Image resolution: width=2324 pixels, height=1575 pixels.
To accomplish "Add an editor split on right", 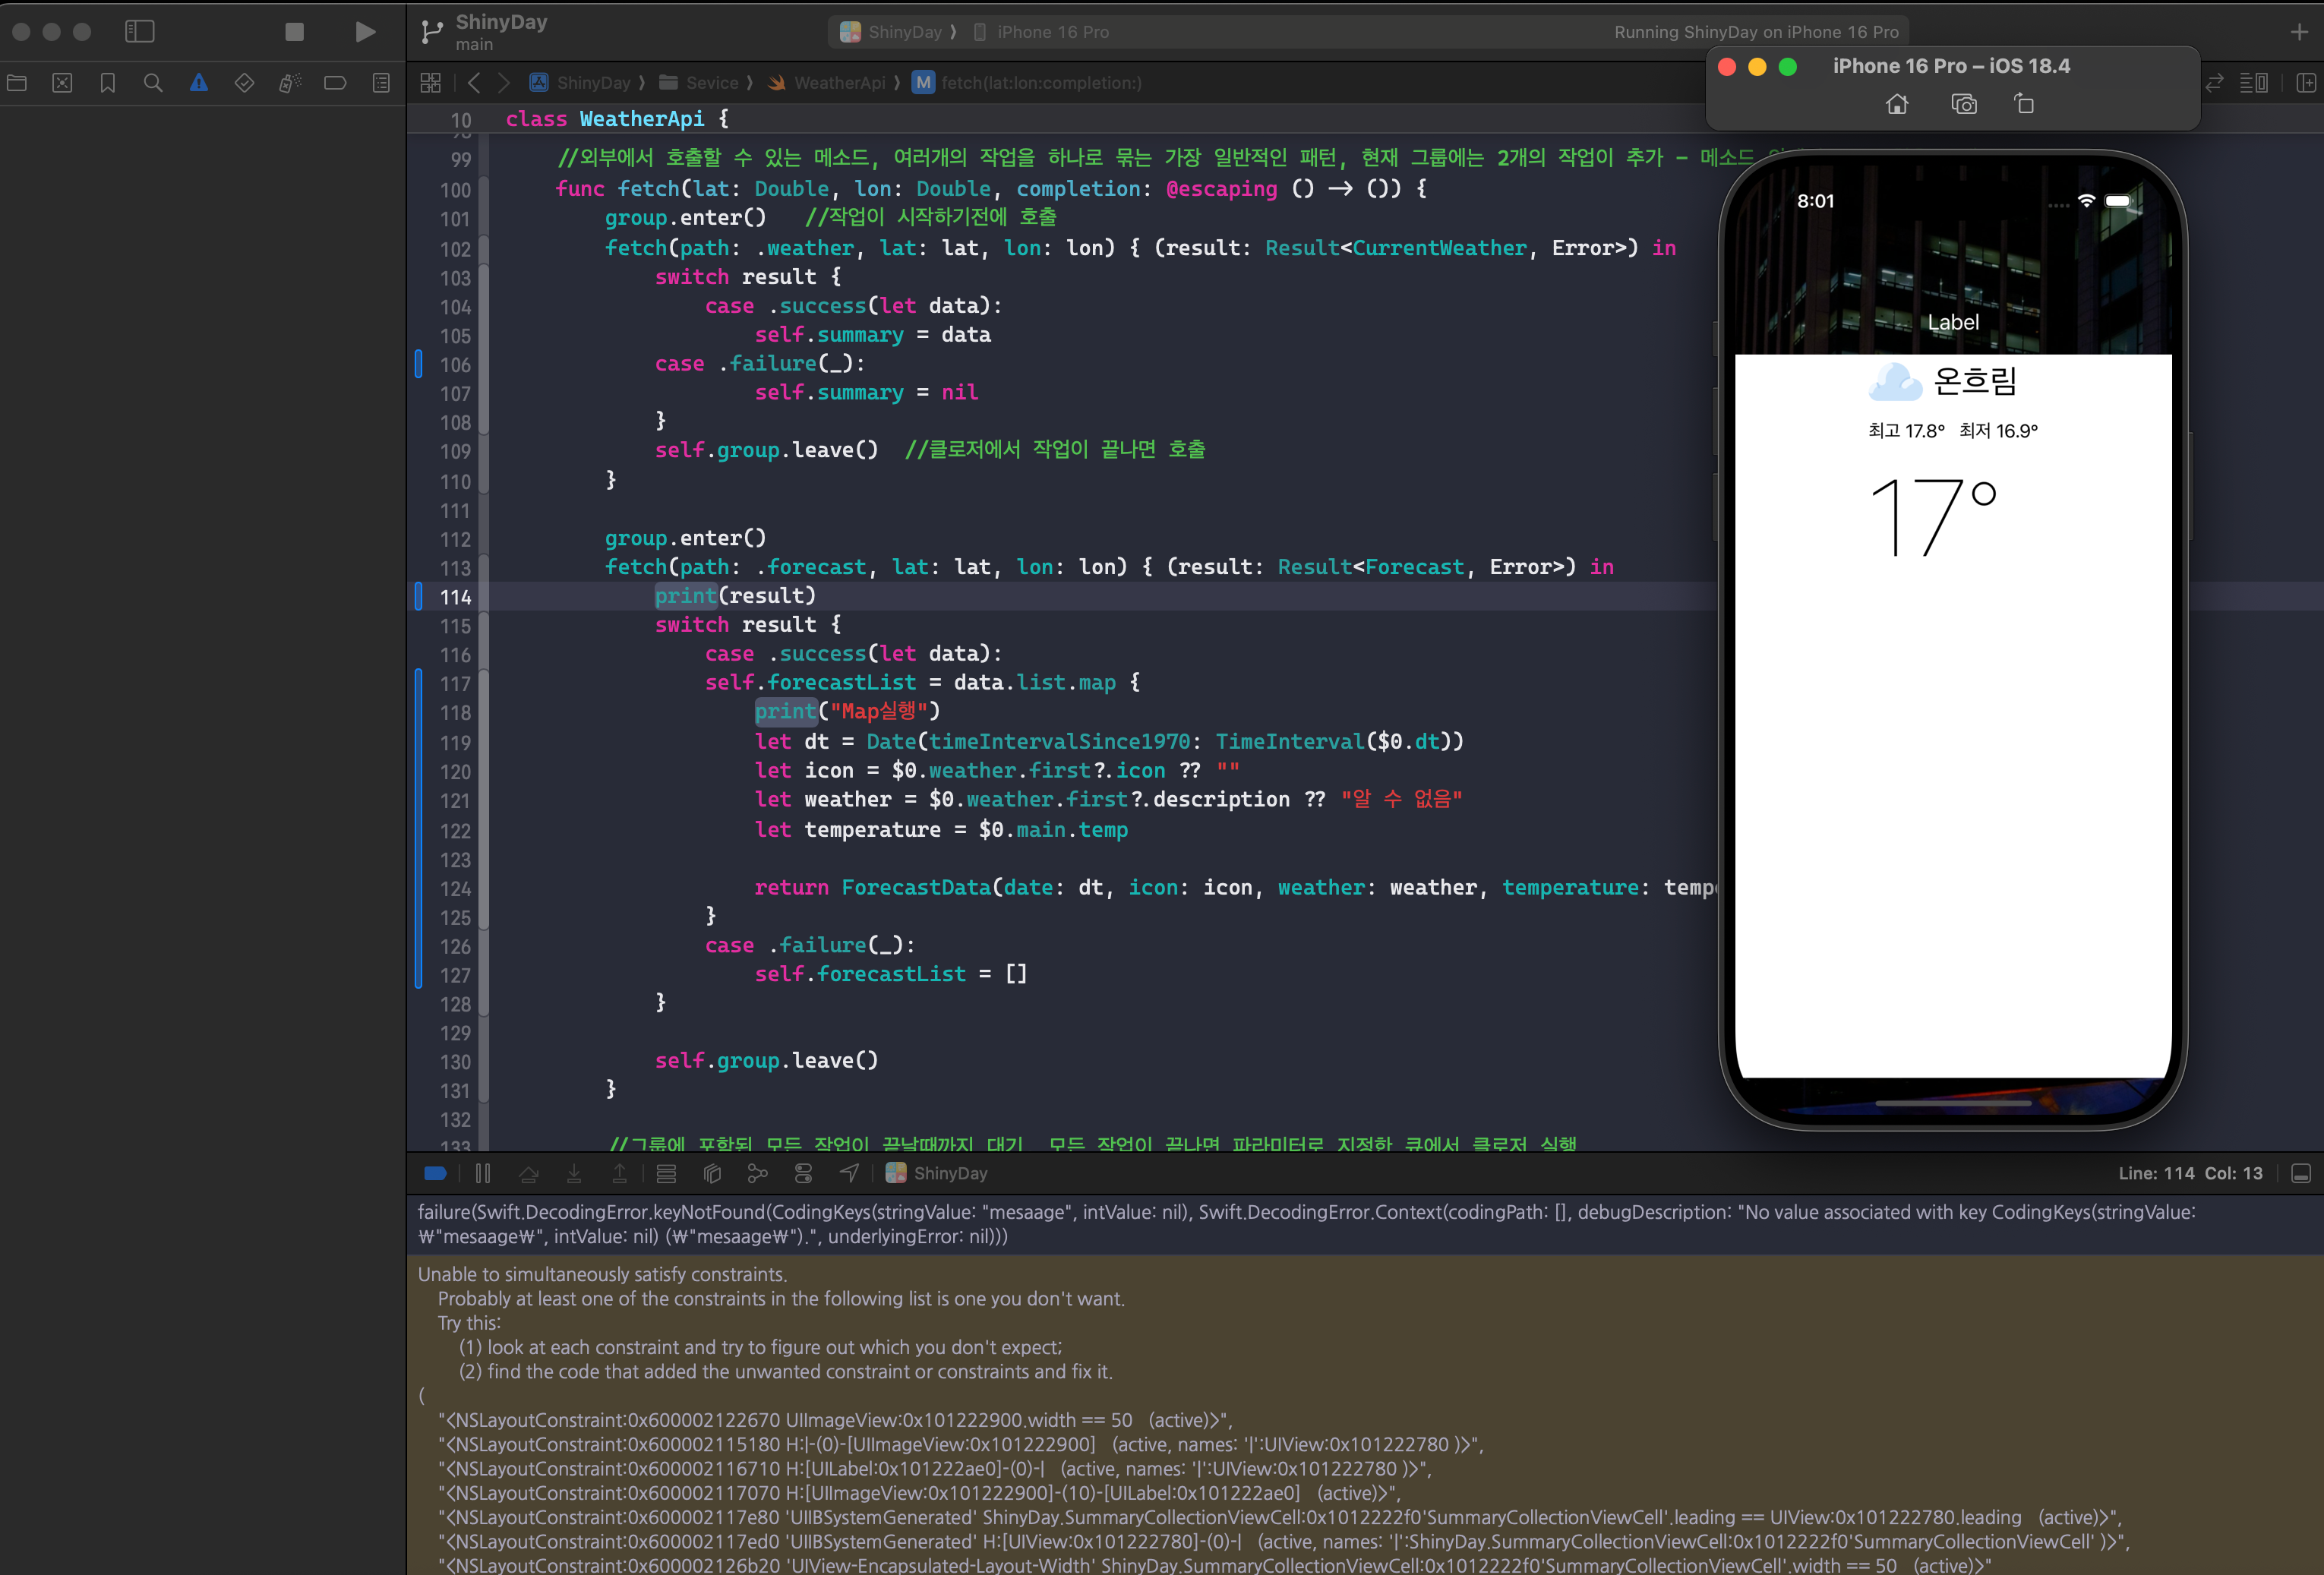I will tap(2306, 83).
